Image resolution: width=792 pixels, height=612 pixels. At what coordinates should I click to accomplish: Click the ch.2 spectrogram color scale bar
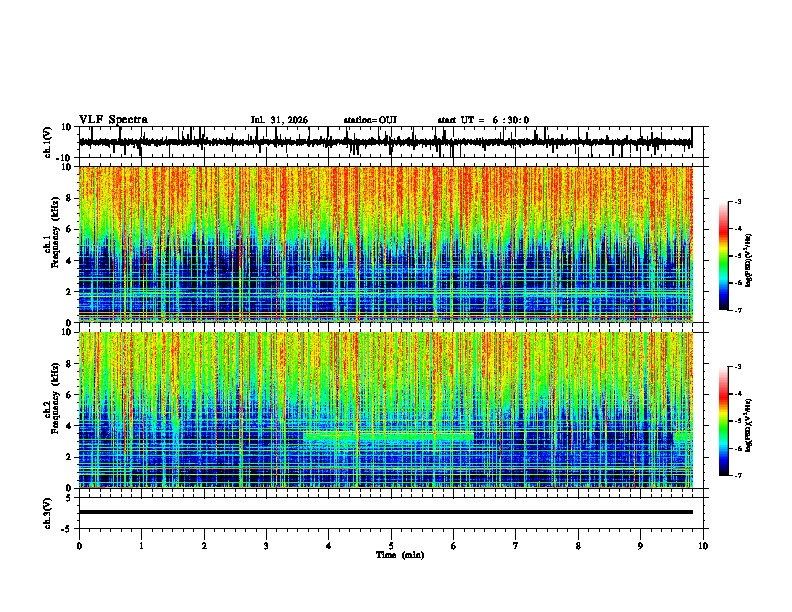point(724,421)
